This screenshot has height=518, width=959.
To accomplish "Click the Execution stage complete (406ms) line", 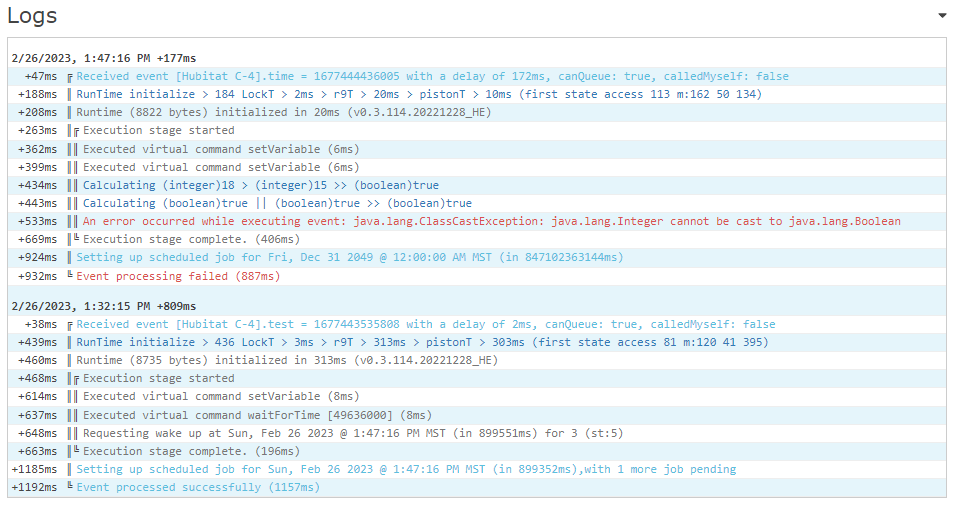I will 191,239.
